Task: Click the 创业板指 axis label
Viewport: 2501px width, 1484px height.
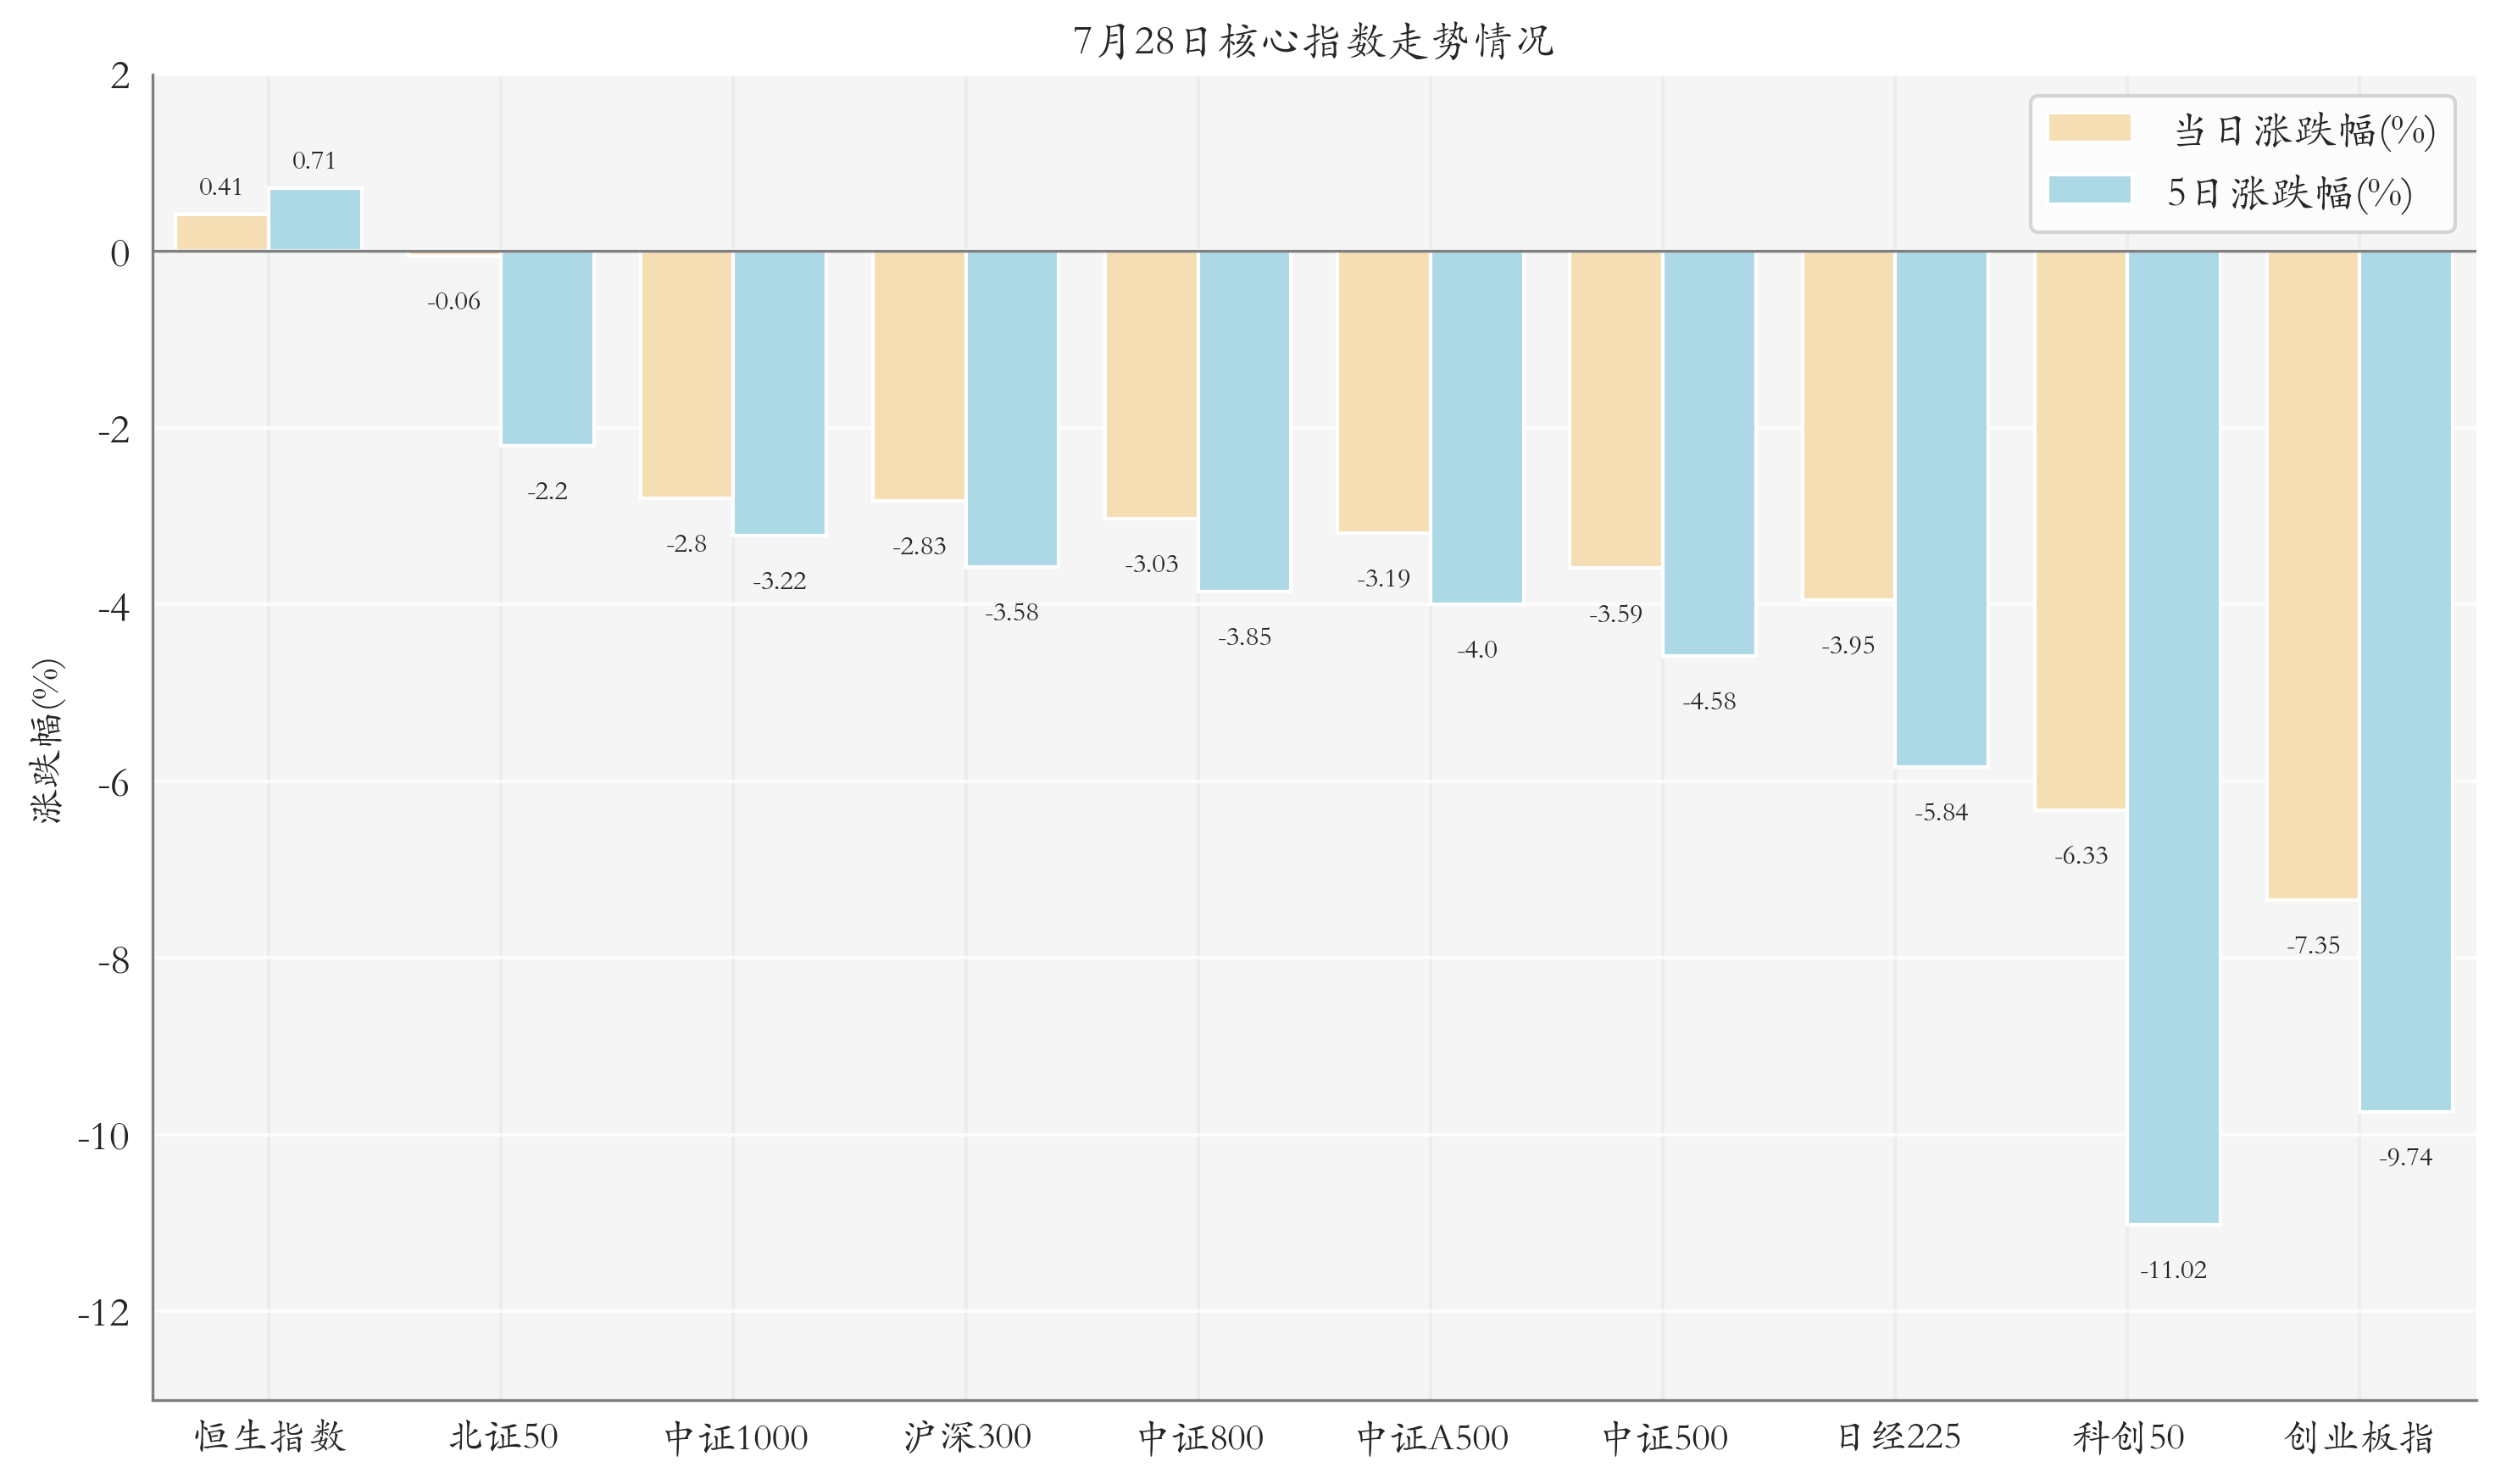Action: click(x=2359, y=1437)
